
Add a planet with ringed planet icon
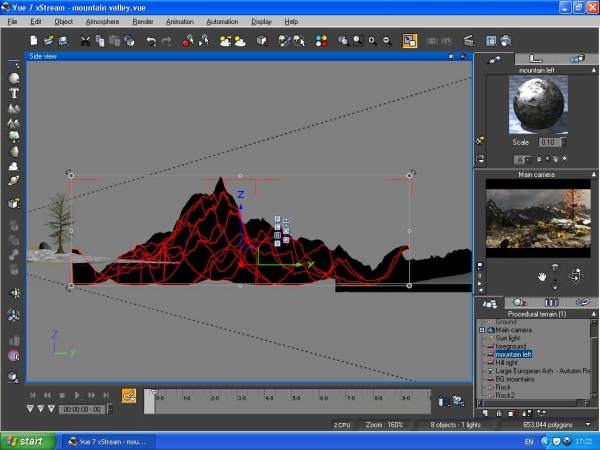tap(14, 180)
